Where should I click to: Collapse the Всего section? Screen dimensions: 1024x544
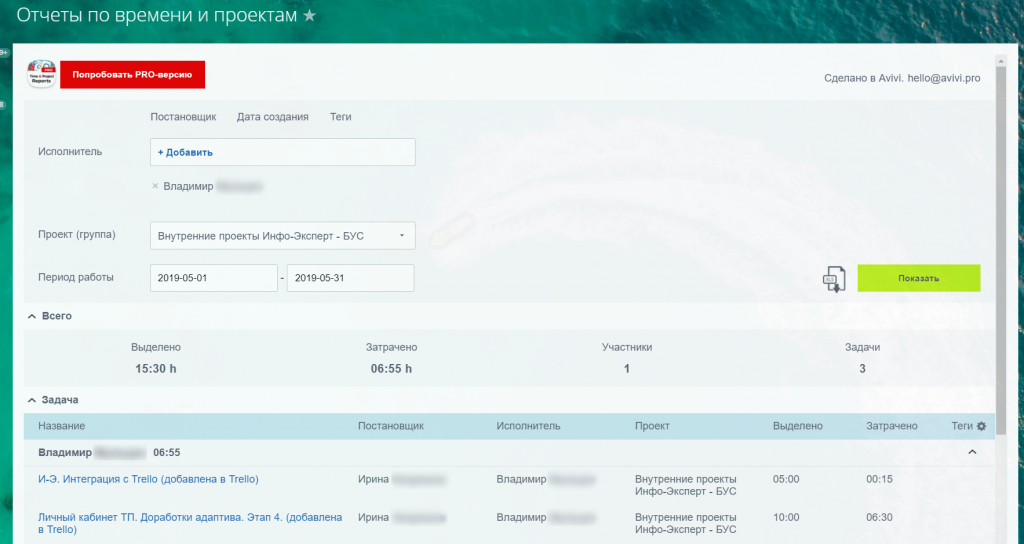32,316
